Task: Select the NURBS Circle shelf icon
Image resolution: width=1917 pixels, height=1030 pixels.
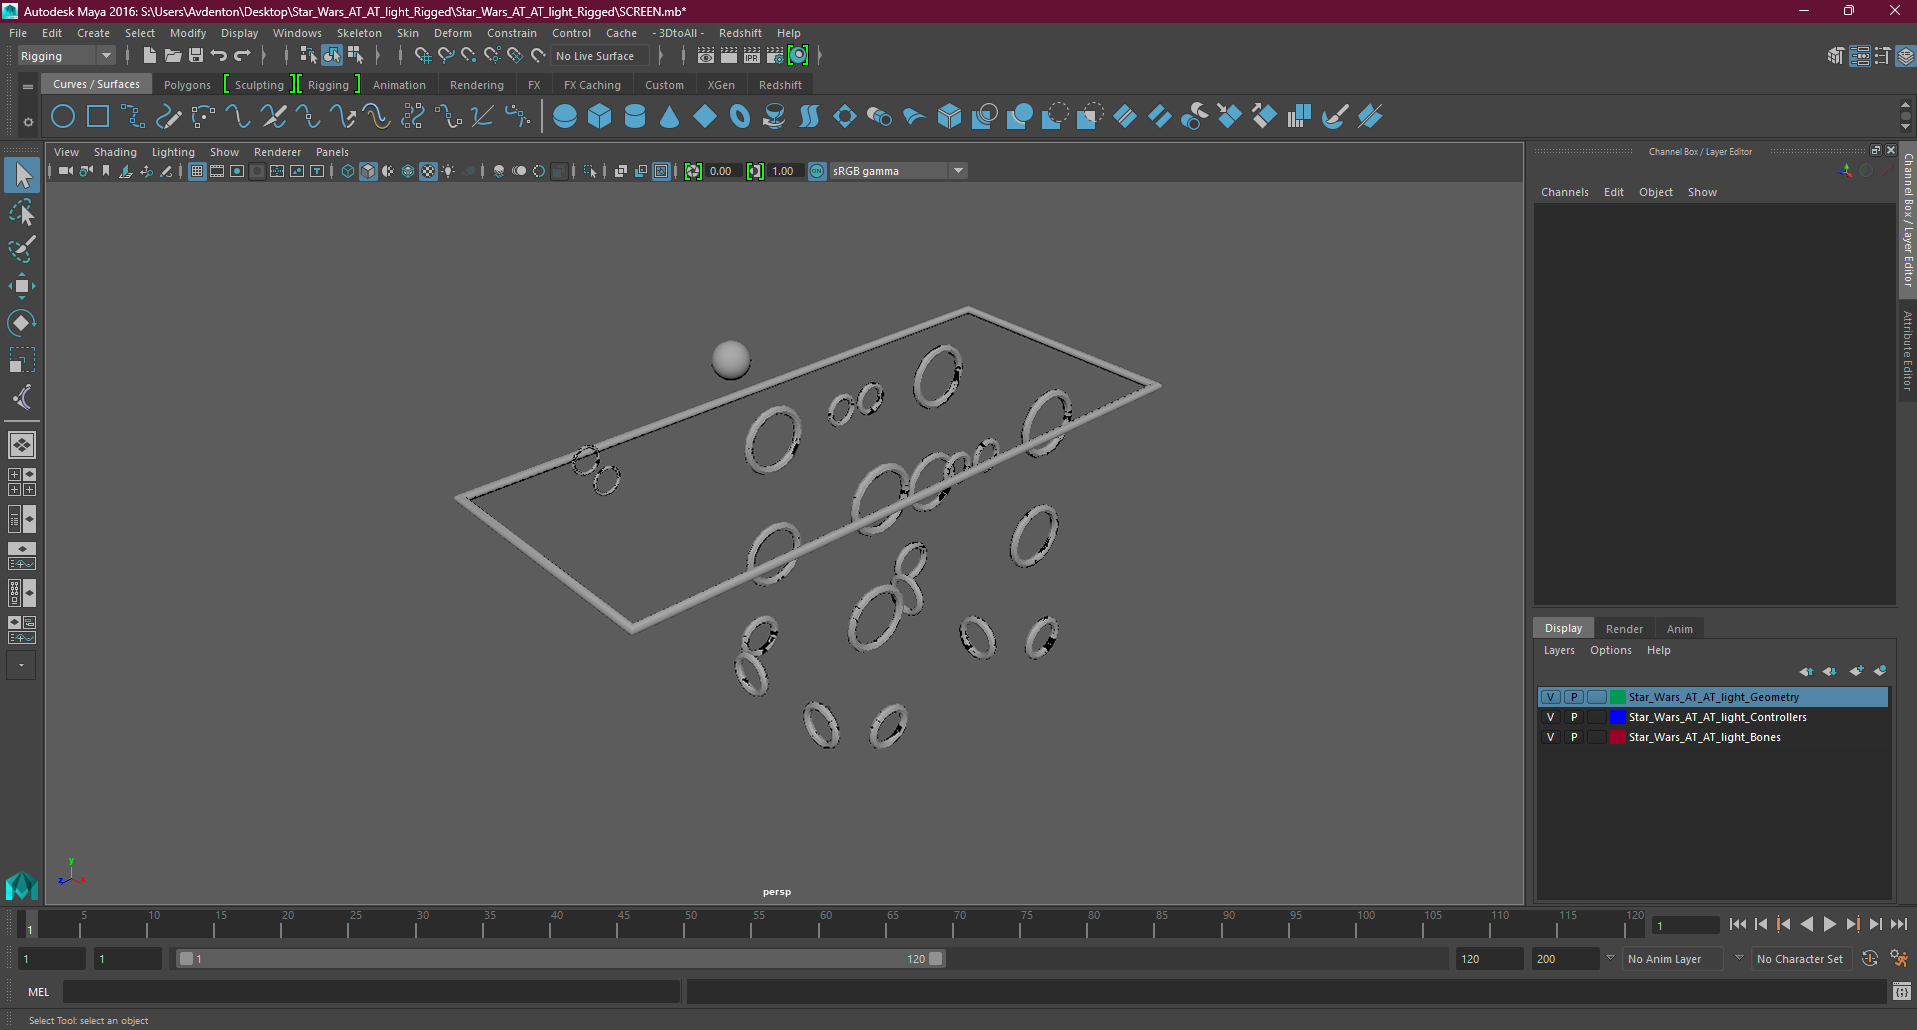Action: (x=63, y=117)
